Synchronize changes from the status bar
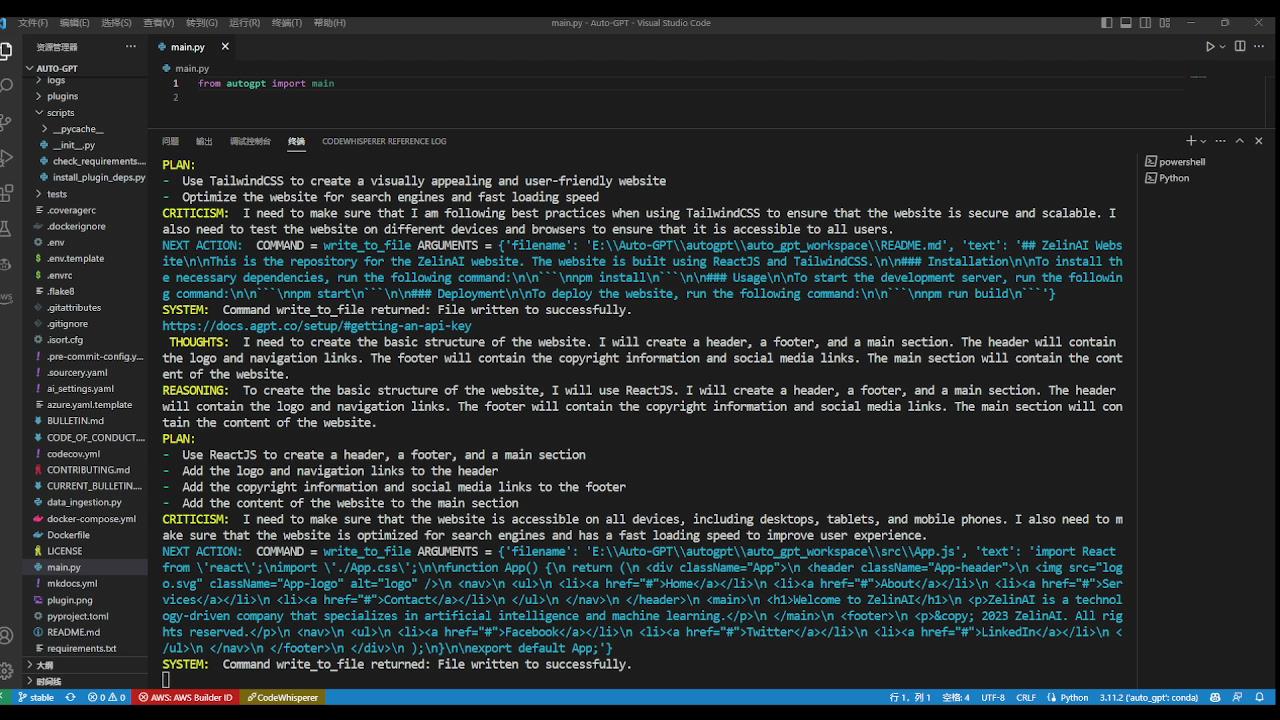 (x=70, y=697)
